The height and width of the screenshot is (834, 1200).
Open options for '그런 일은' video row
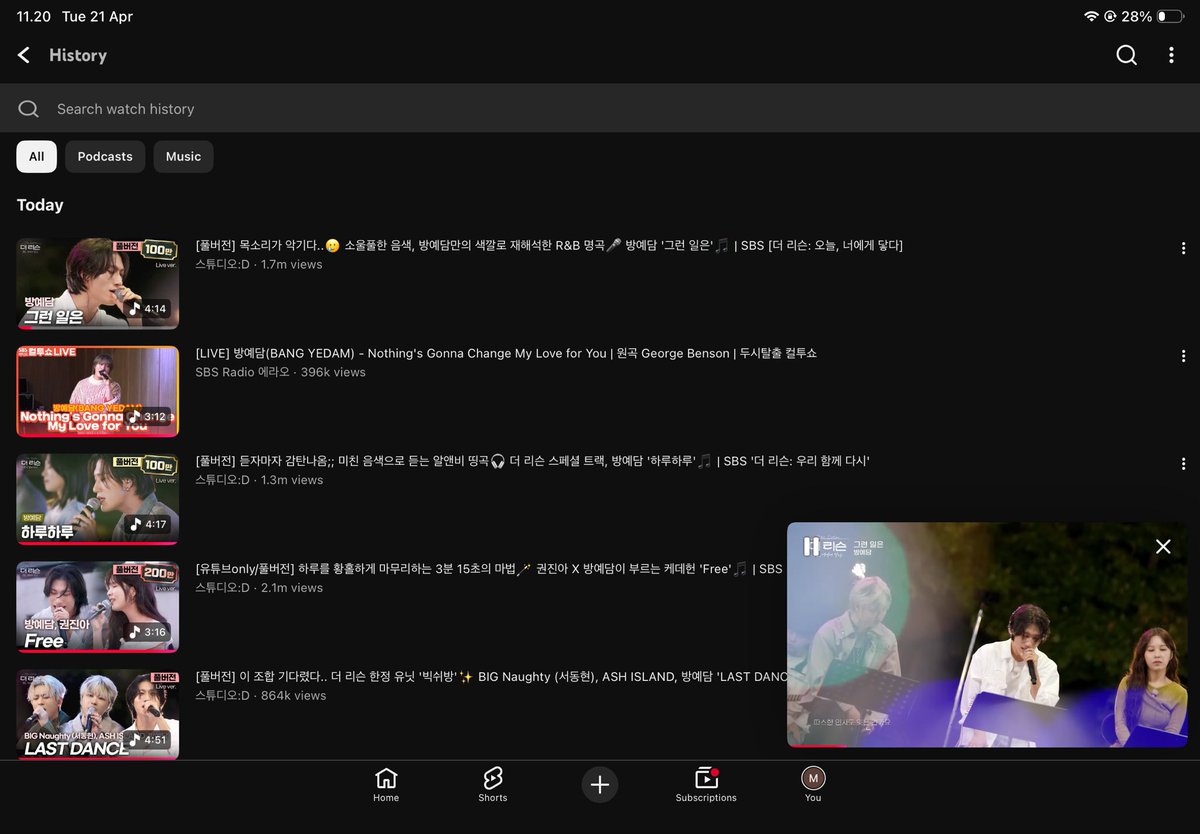(1183, 248)
